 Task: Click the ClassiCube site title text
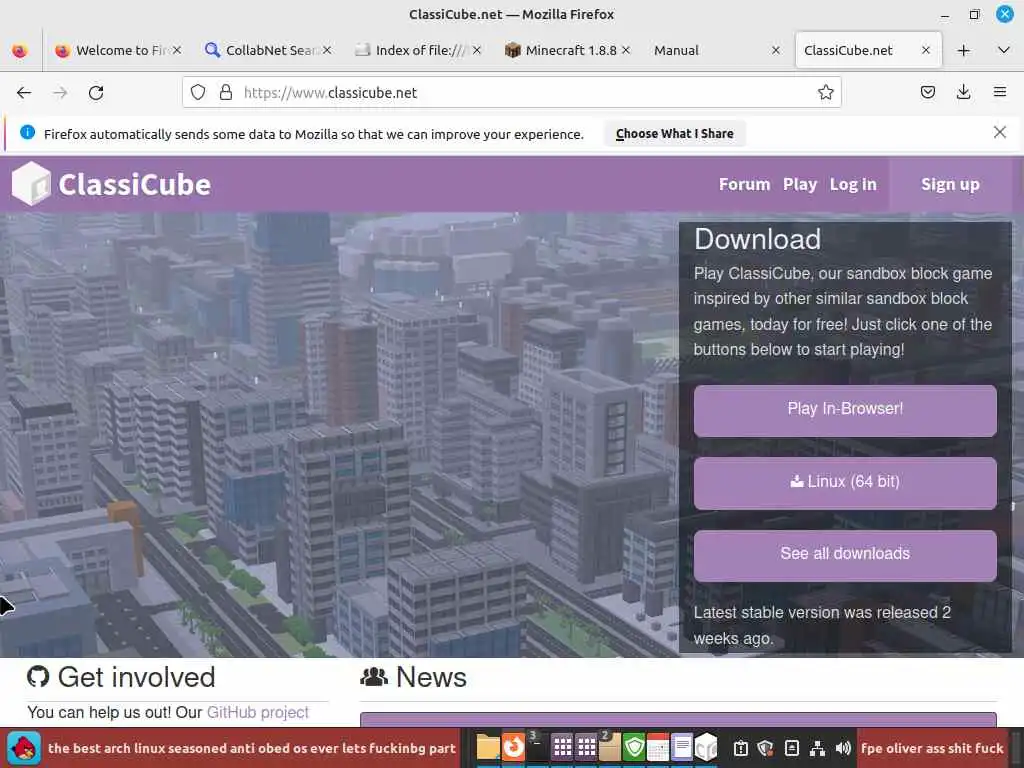135,185
